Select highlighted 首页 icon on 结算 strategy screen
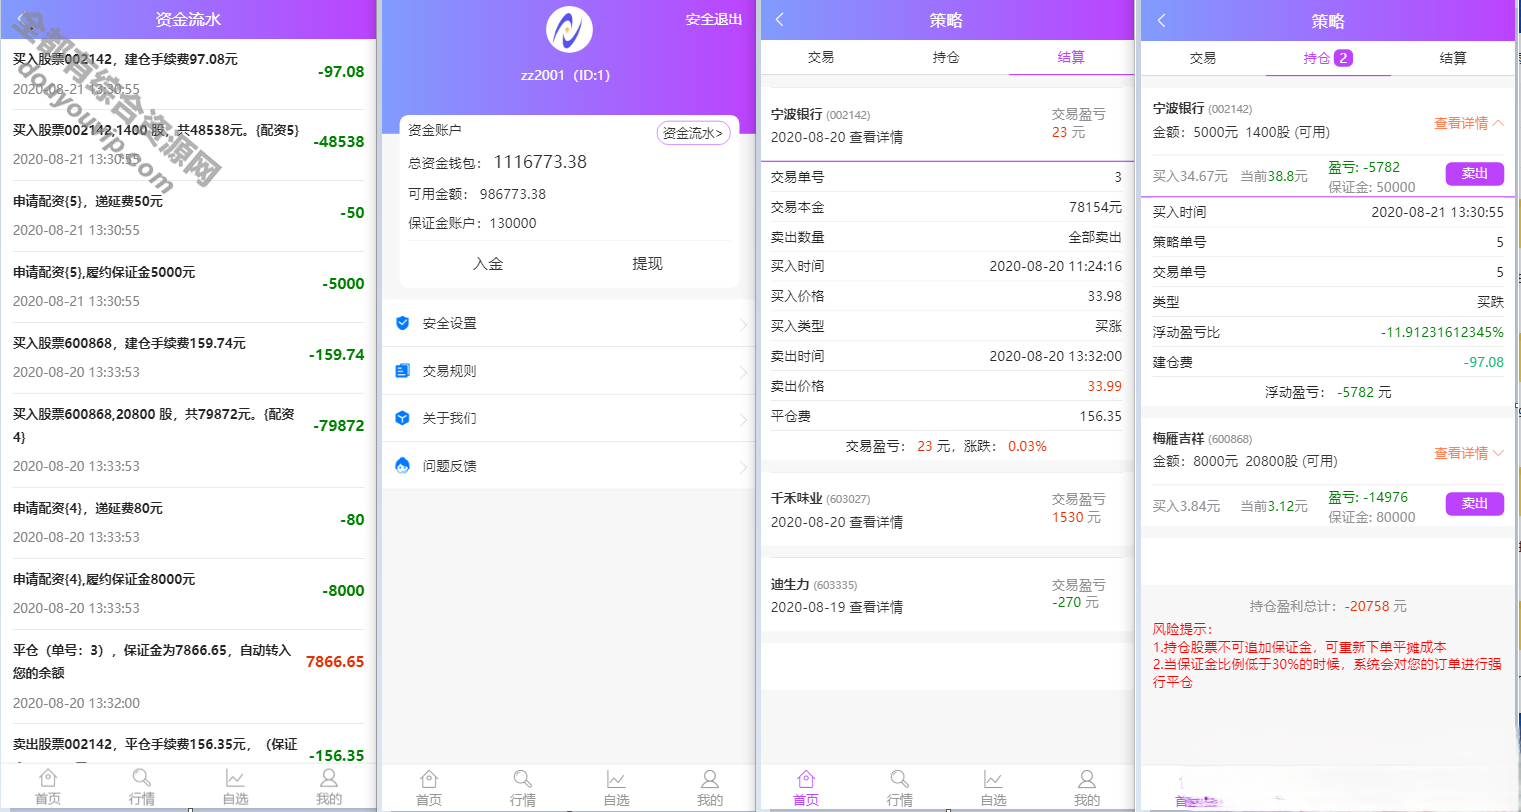 (x=806, y=779)
